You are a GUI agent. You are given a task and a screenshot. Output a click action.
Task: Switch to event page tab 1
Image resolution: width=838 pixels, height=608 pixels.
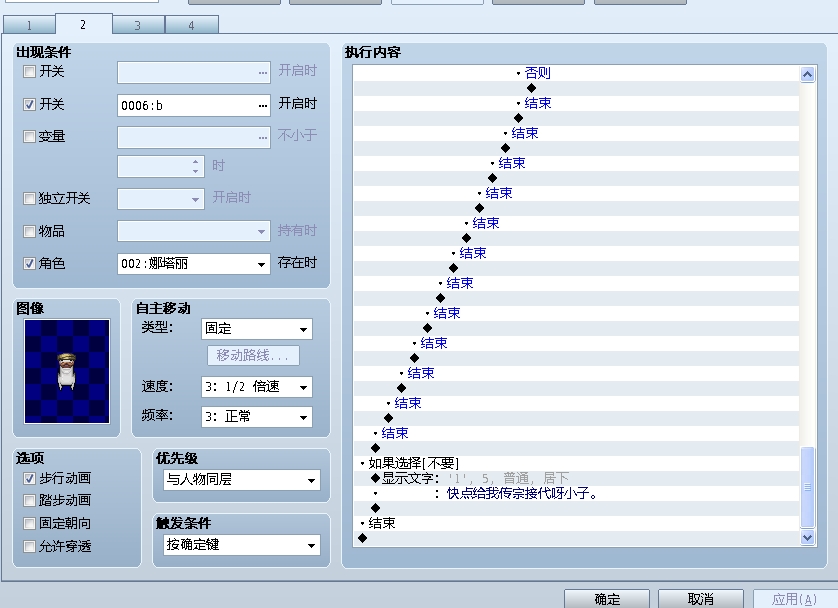[x=29, y=25]
